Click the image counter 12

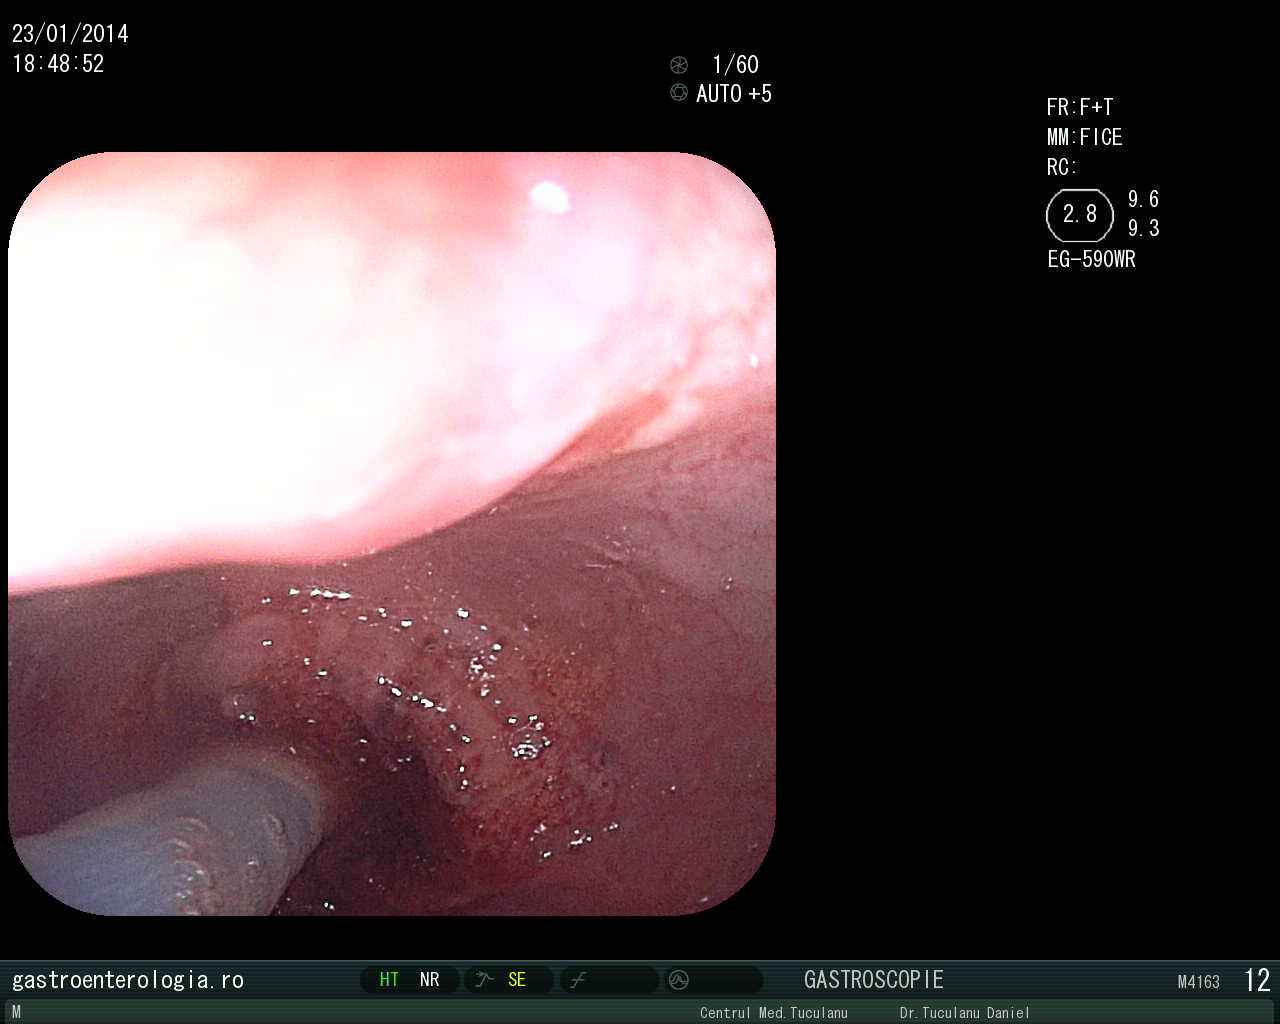(x=1257, y=980)
